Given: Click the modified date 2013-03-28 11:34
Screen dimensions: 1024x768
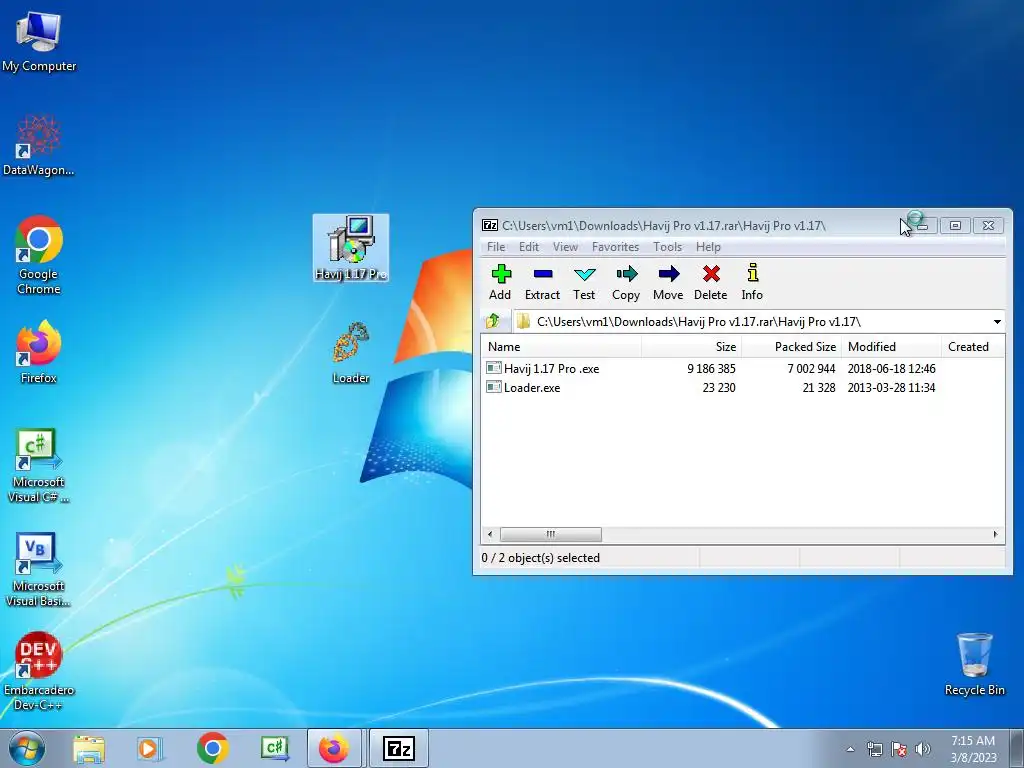Looking at the screenshot, I should pyautogui.click(x=891, y=387).
